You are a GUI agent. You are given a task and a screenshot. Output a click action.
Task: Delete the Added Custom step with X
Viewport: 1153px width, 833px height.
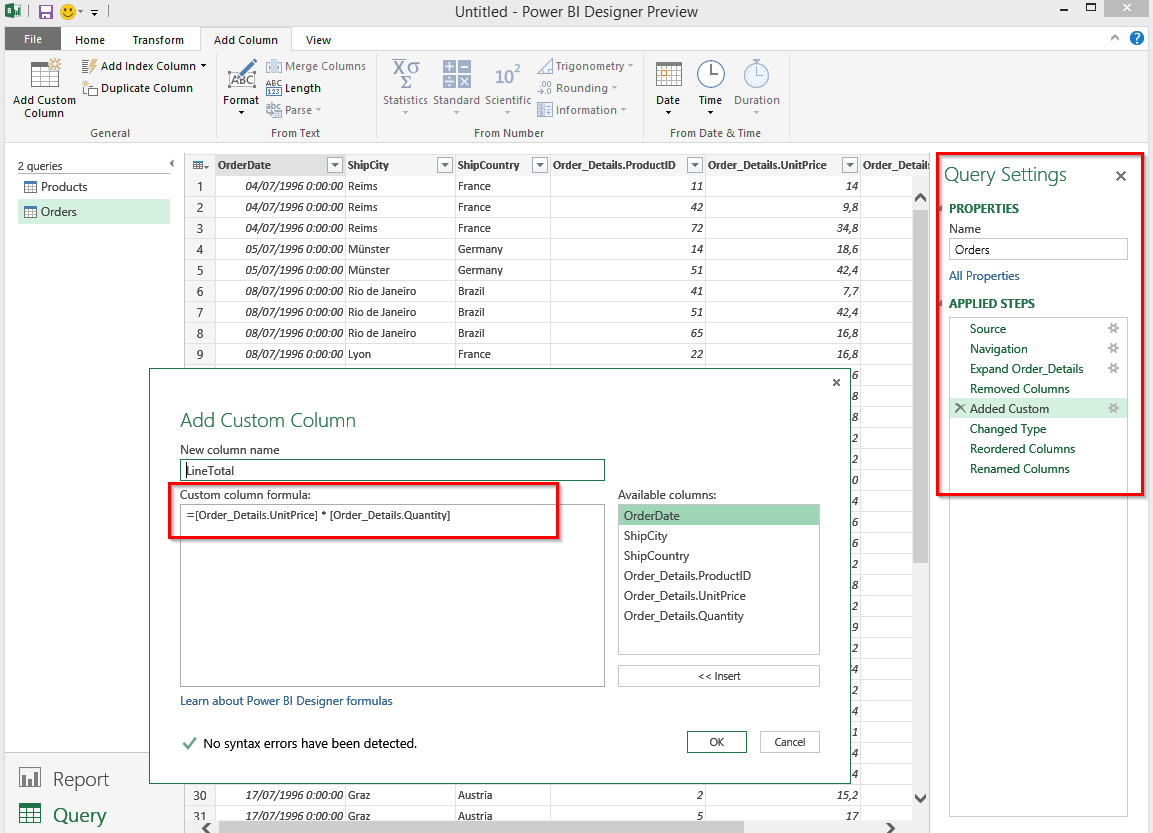[x=960, y=408]
